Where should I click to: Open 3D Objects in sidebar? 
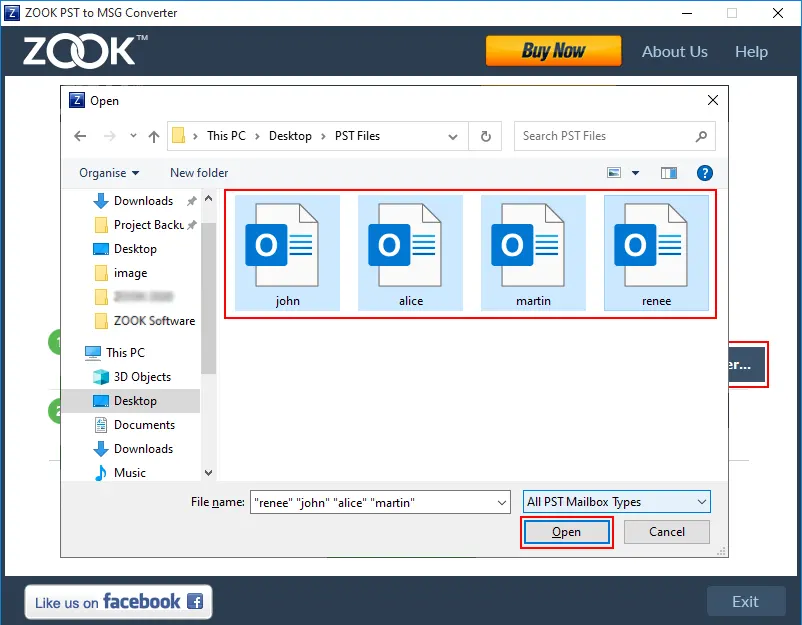pyautogui.click(x=142, y=376)
